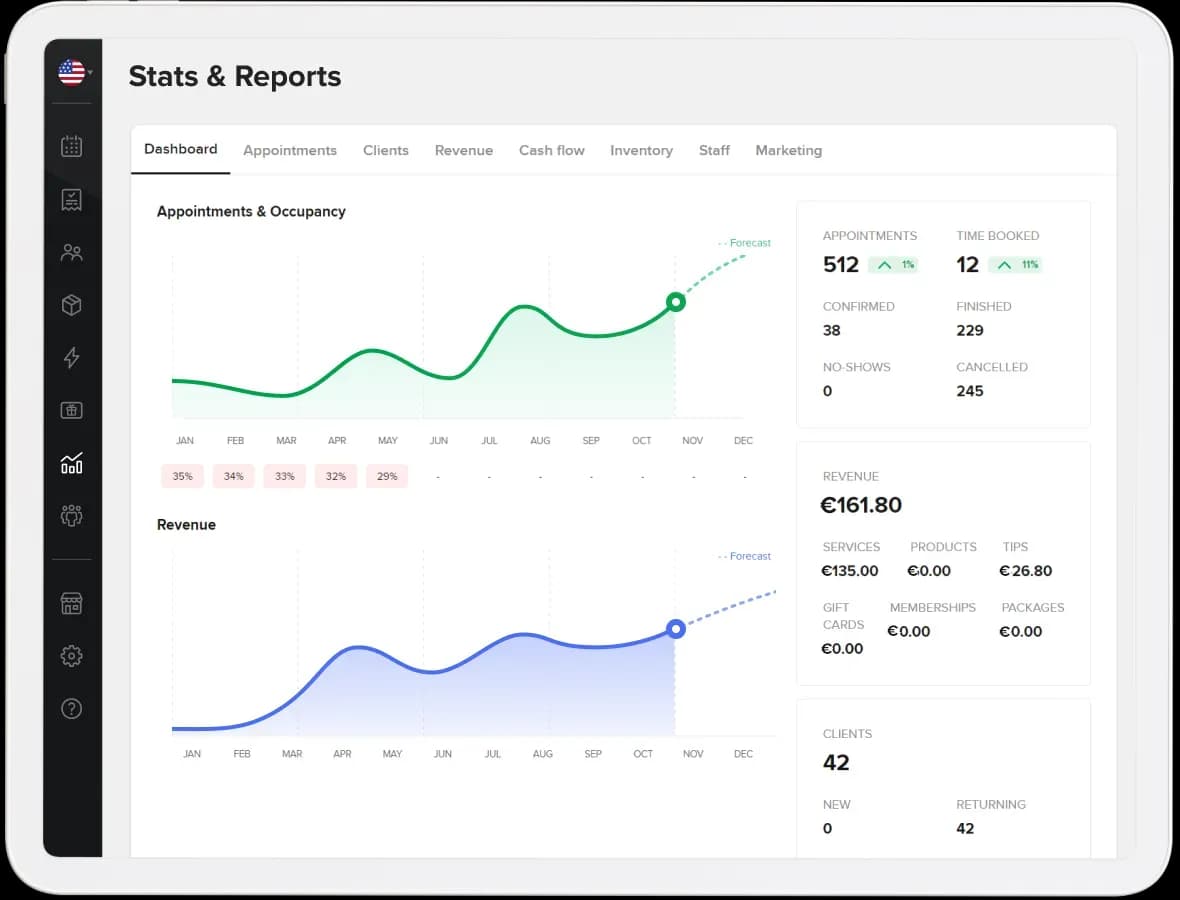Open the gift cards icon in sidebar
This screenshot has height=900, width=1180.
(71, 410)
